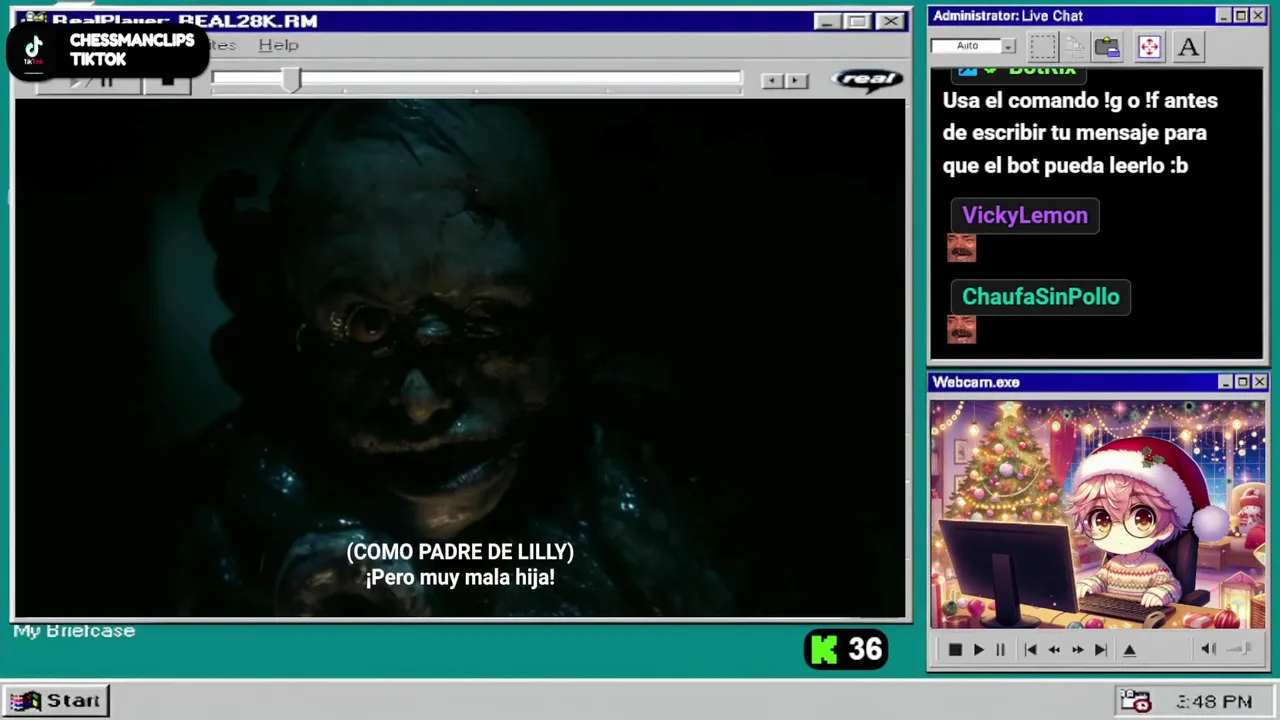This screenshot has width=1280, height=720.
Task: Select the text 'A' tool in Live Chat
Action: coord(1188,47)
